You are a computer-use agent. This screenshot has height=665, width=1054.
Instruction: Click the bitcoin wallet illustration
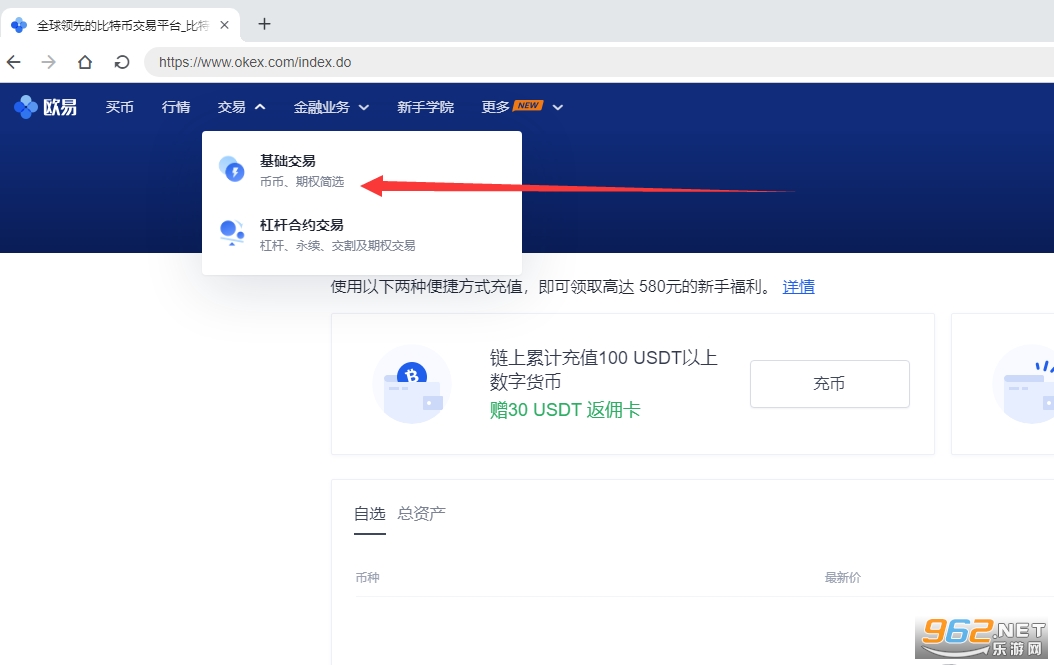coord(412,384)
